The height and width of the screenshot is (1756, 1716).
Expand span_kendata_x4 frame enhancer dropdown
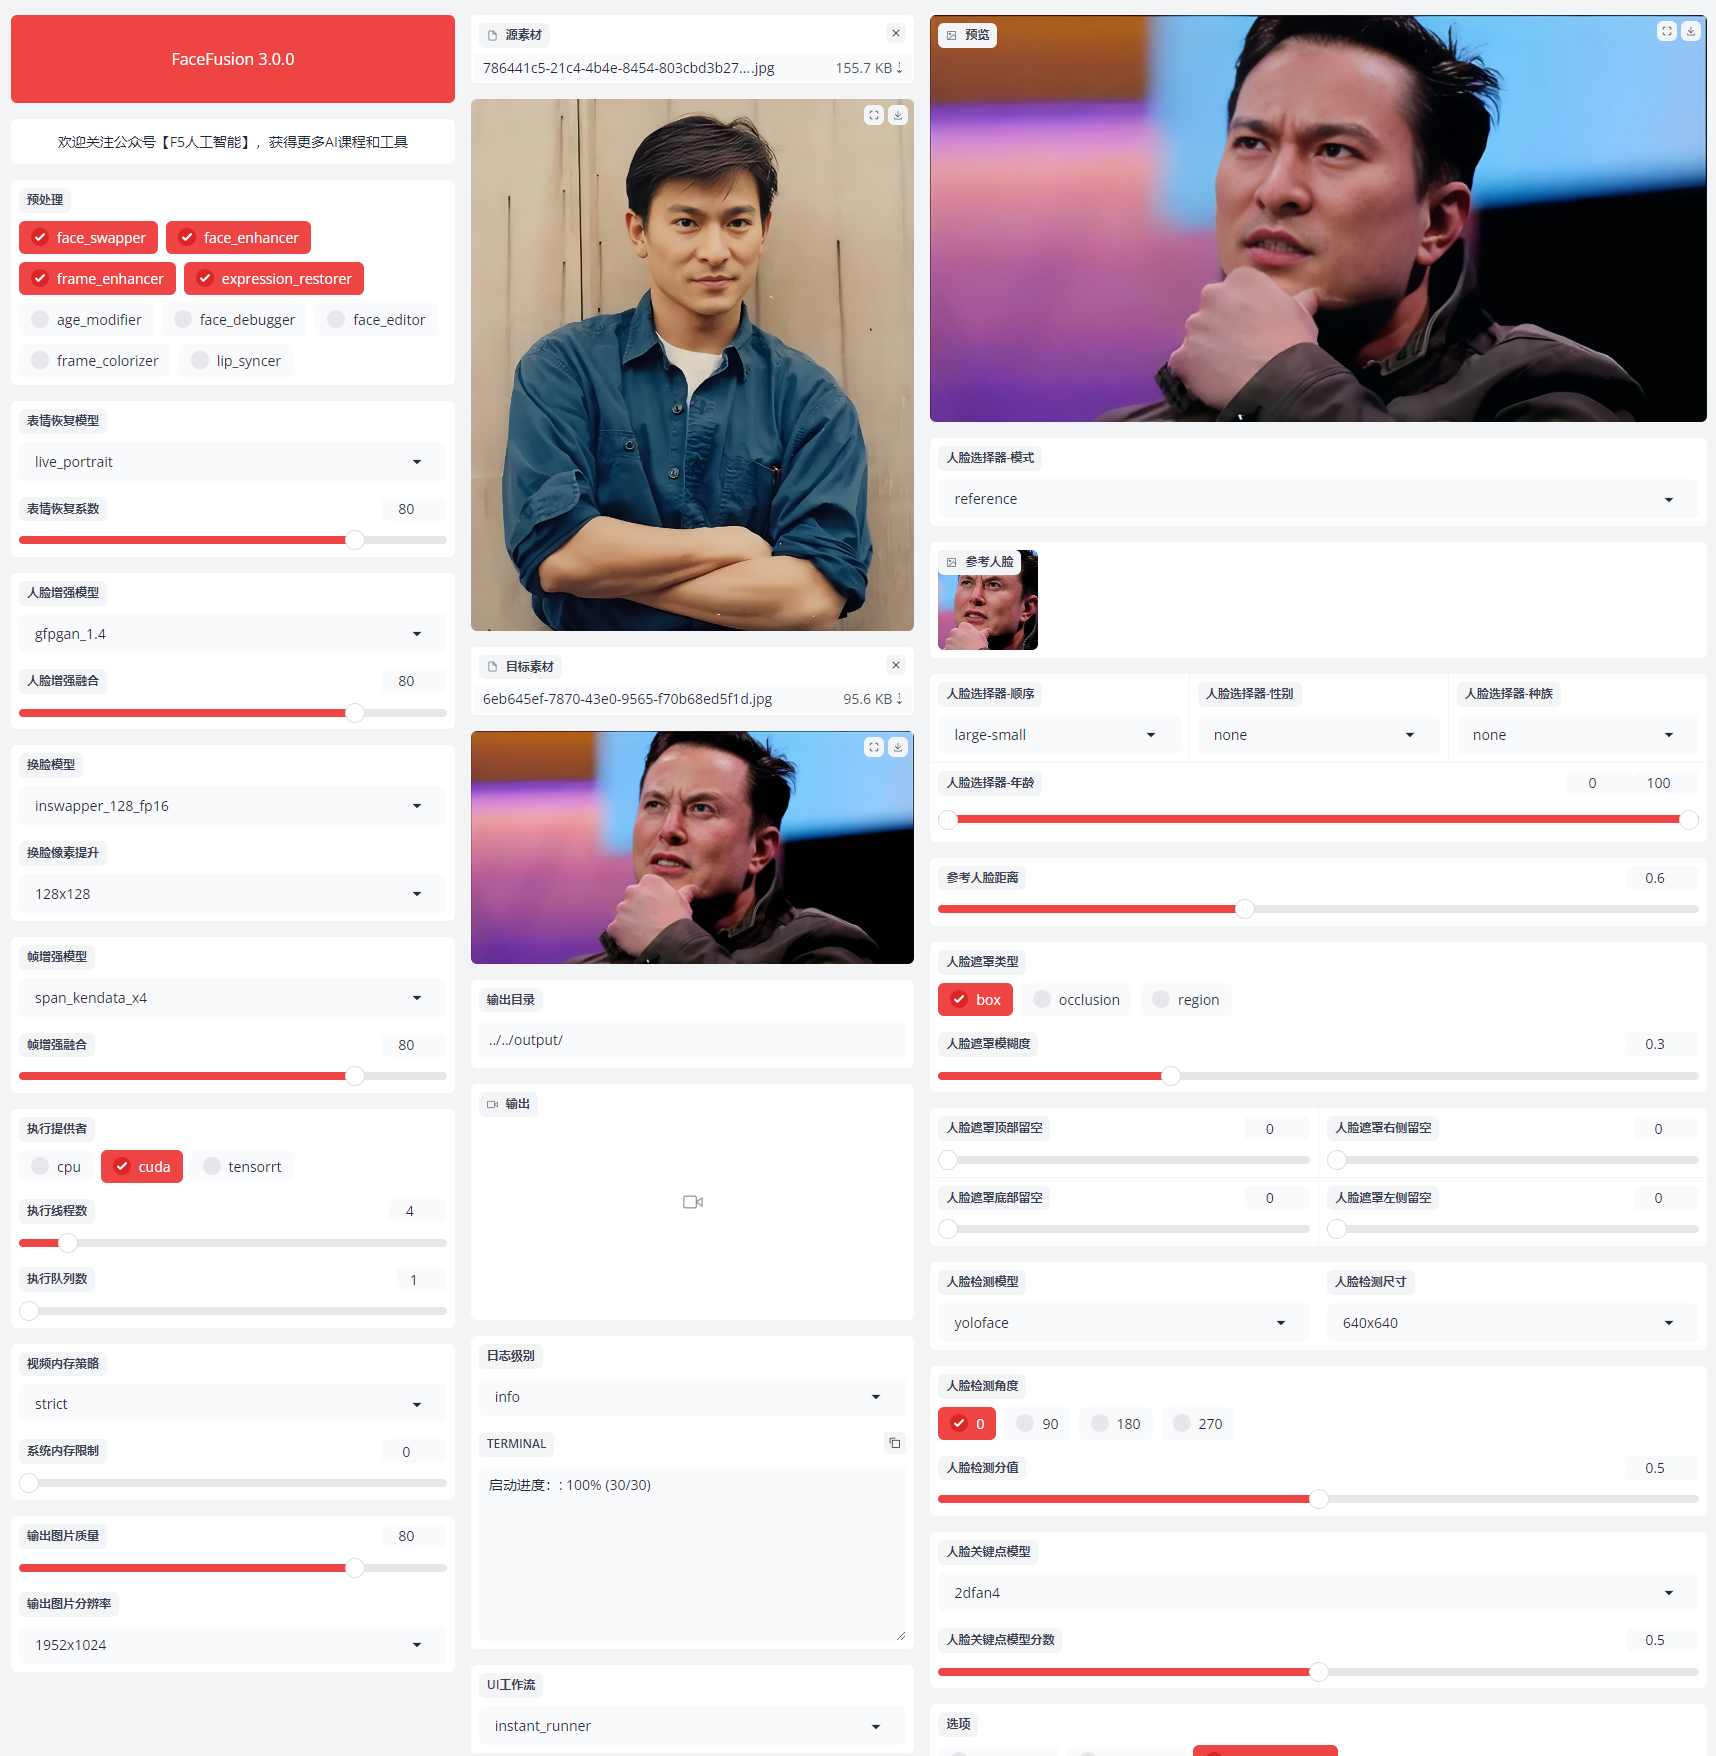pyautogui.click(x=233, y=998)
